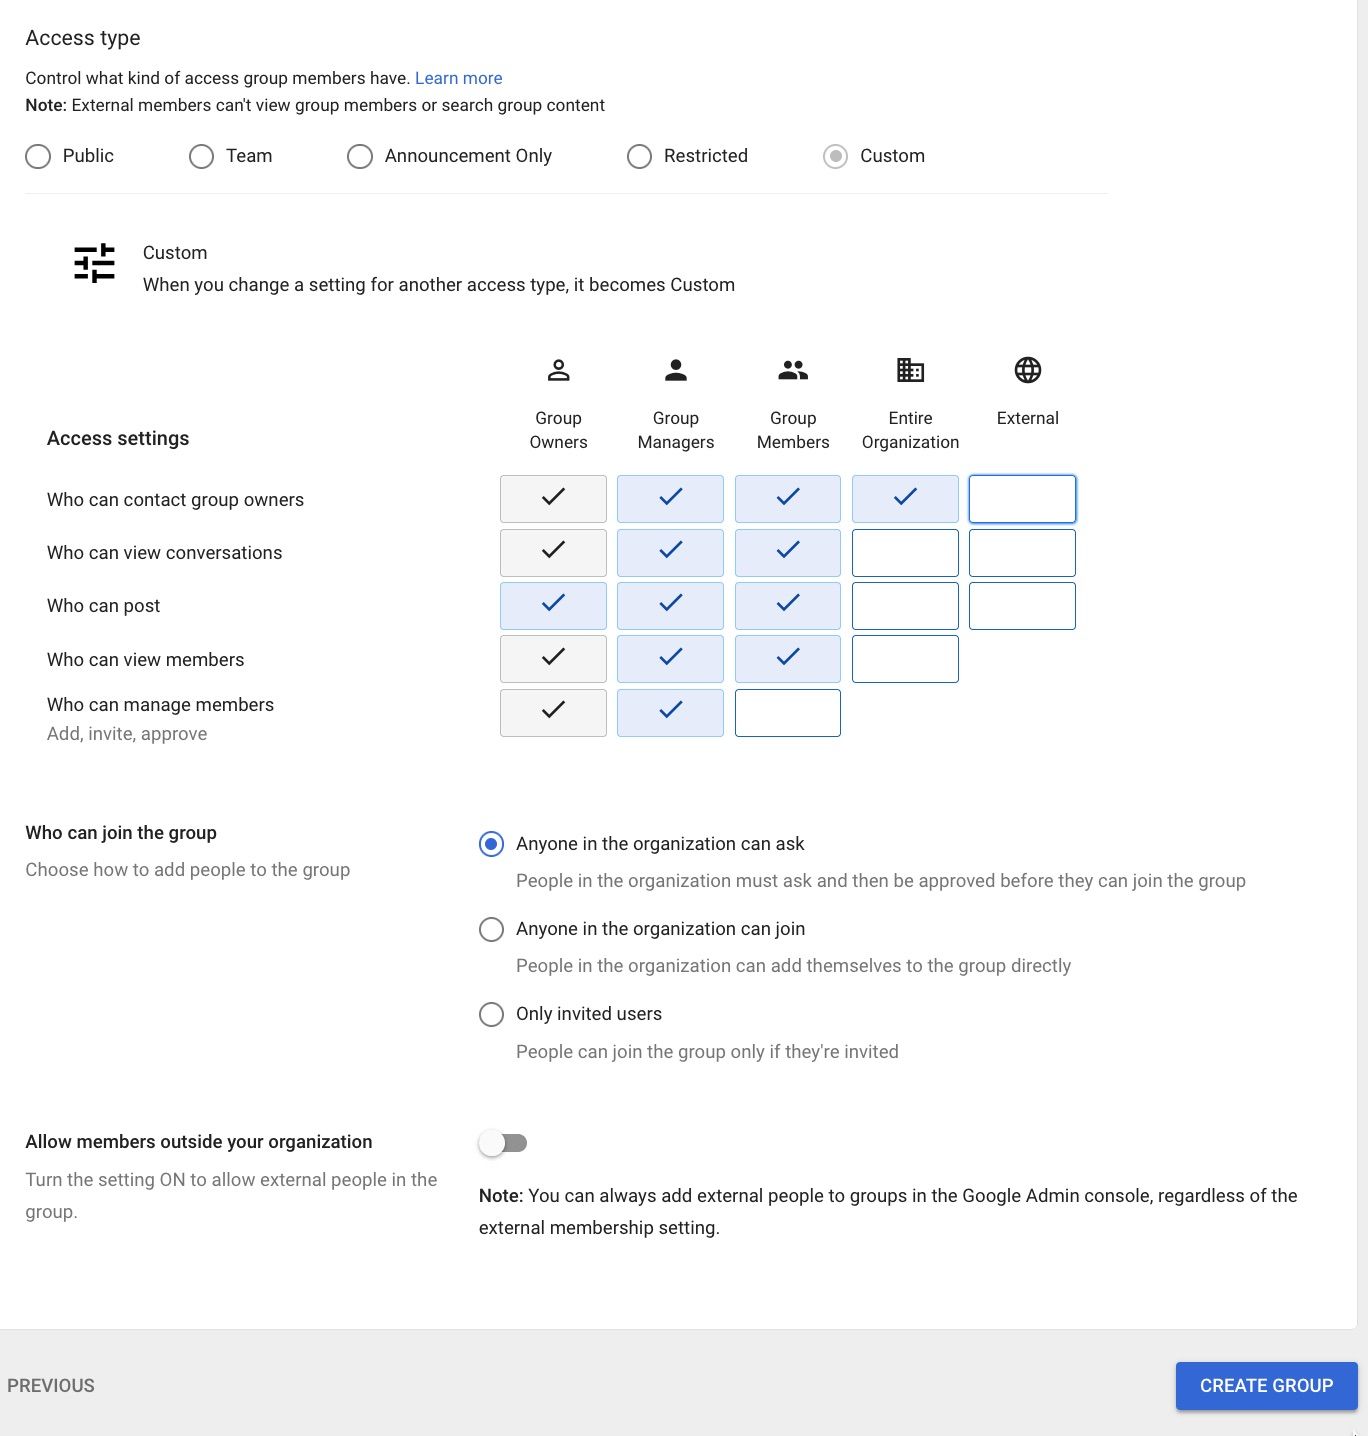This screenshot has height=1436, width=1368.
Task: Click the Create Group button
Action: click(x=1266, y=1386)
